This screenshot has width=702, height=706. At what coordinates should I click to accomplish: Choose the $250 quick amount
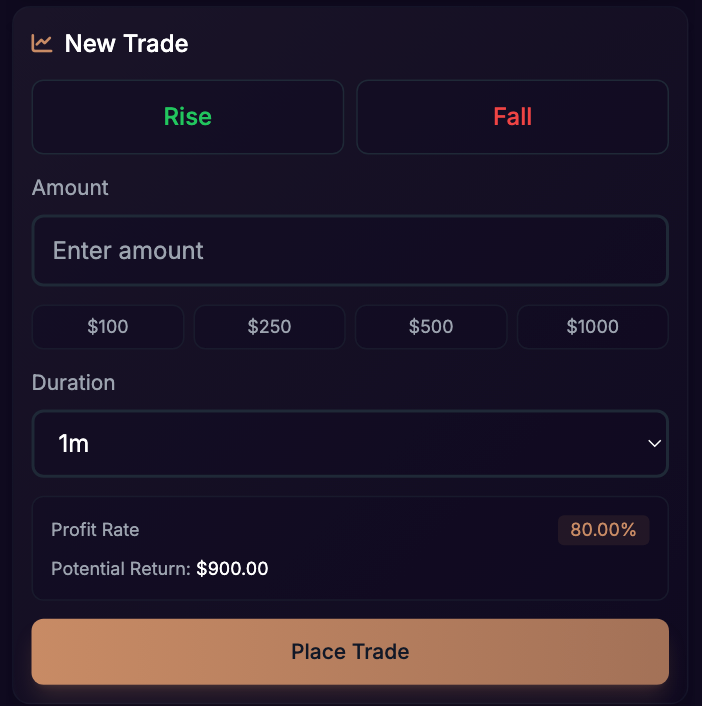(269, 326)
